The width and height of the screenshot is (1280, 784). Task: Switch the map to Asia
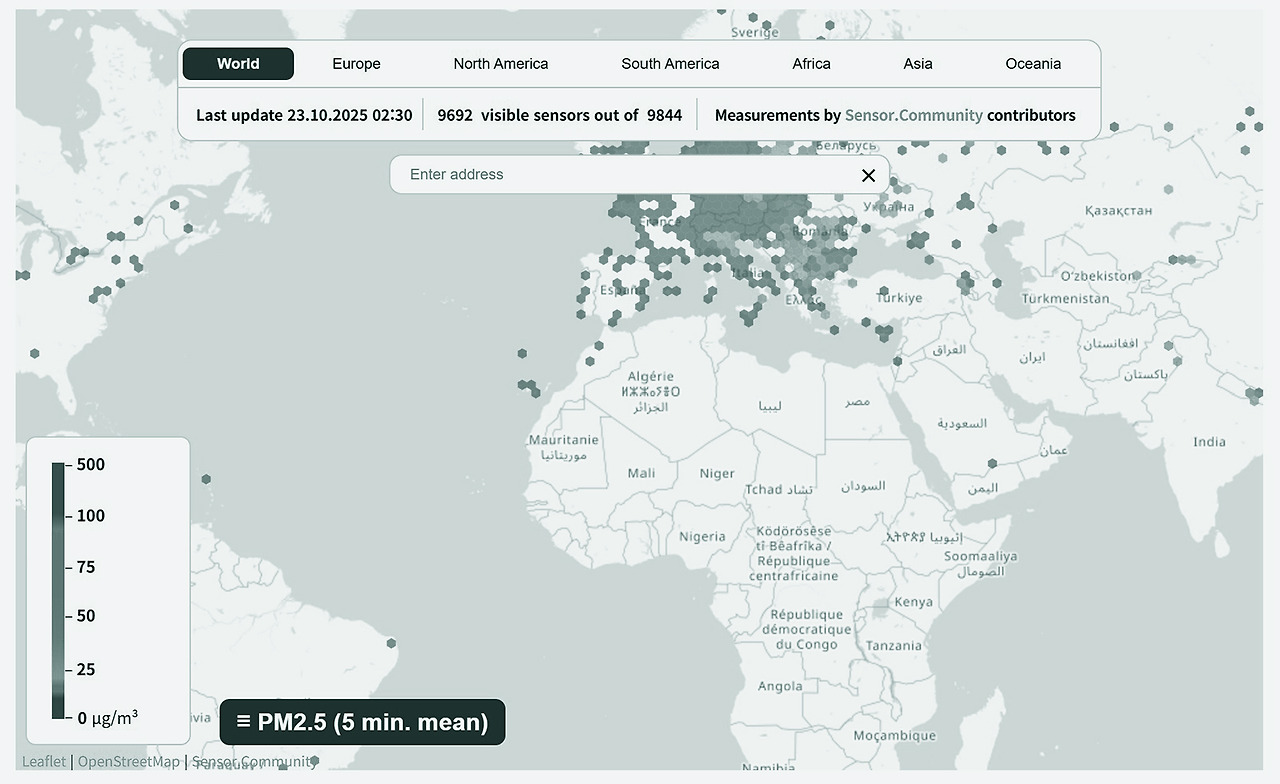(918, 64)
